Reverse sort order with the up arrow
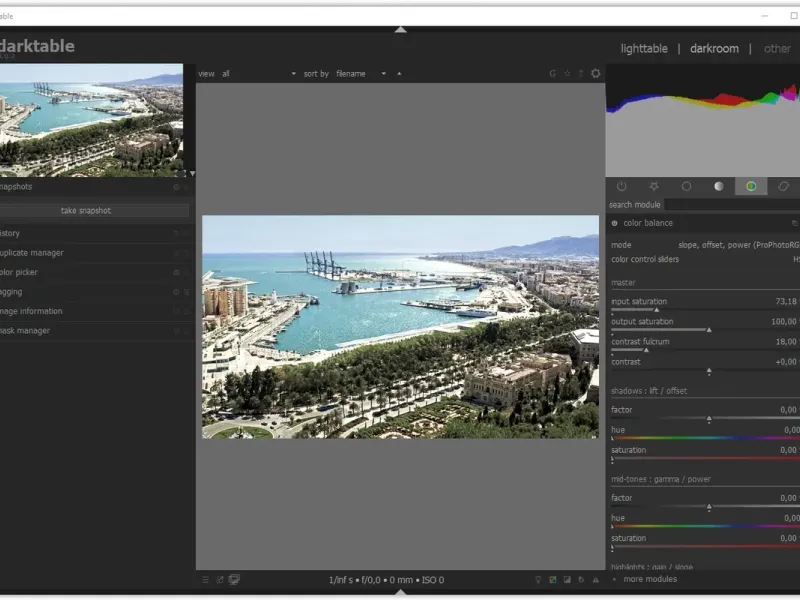 click(399, 73)
